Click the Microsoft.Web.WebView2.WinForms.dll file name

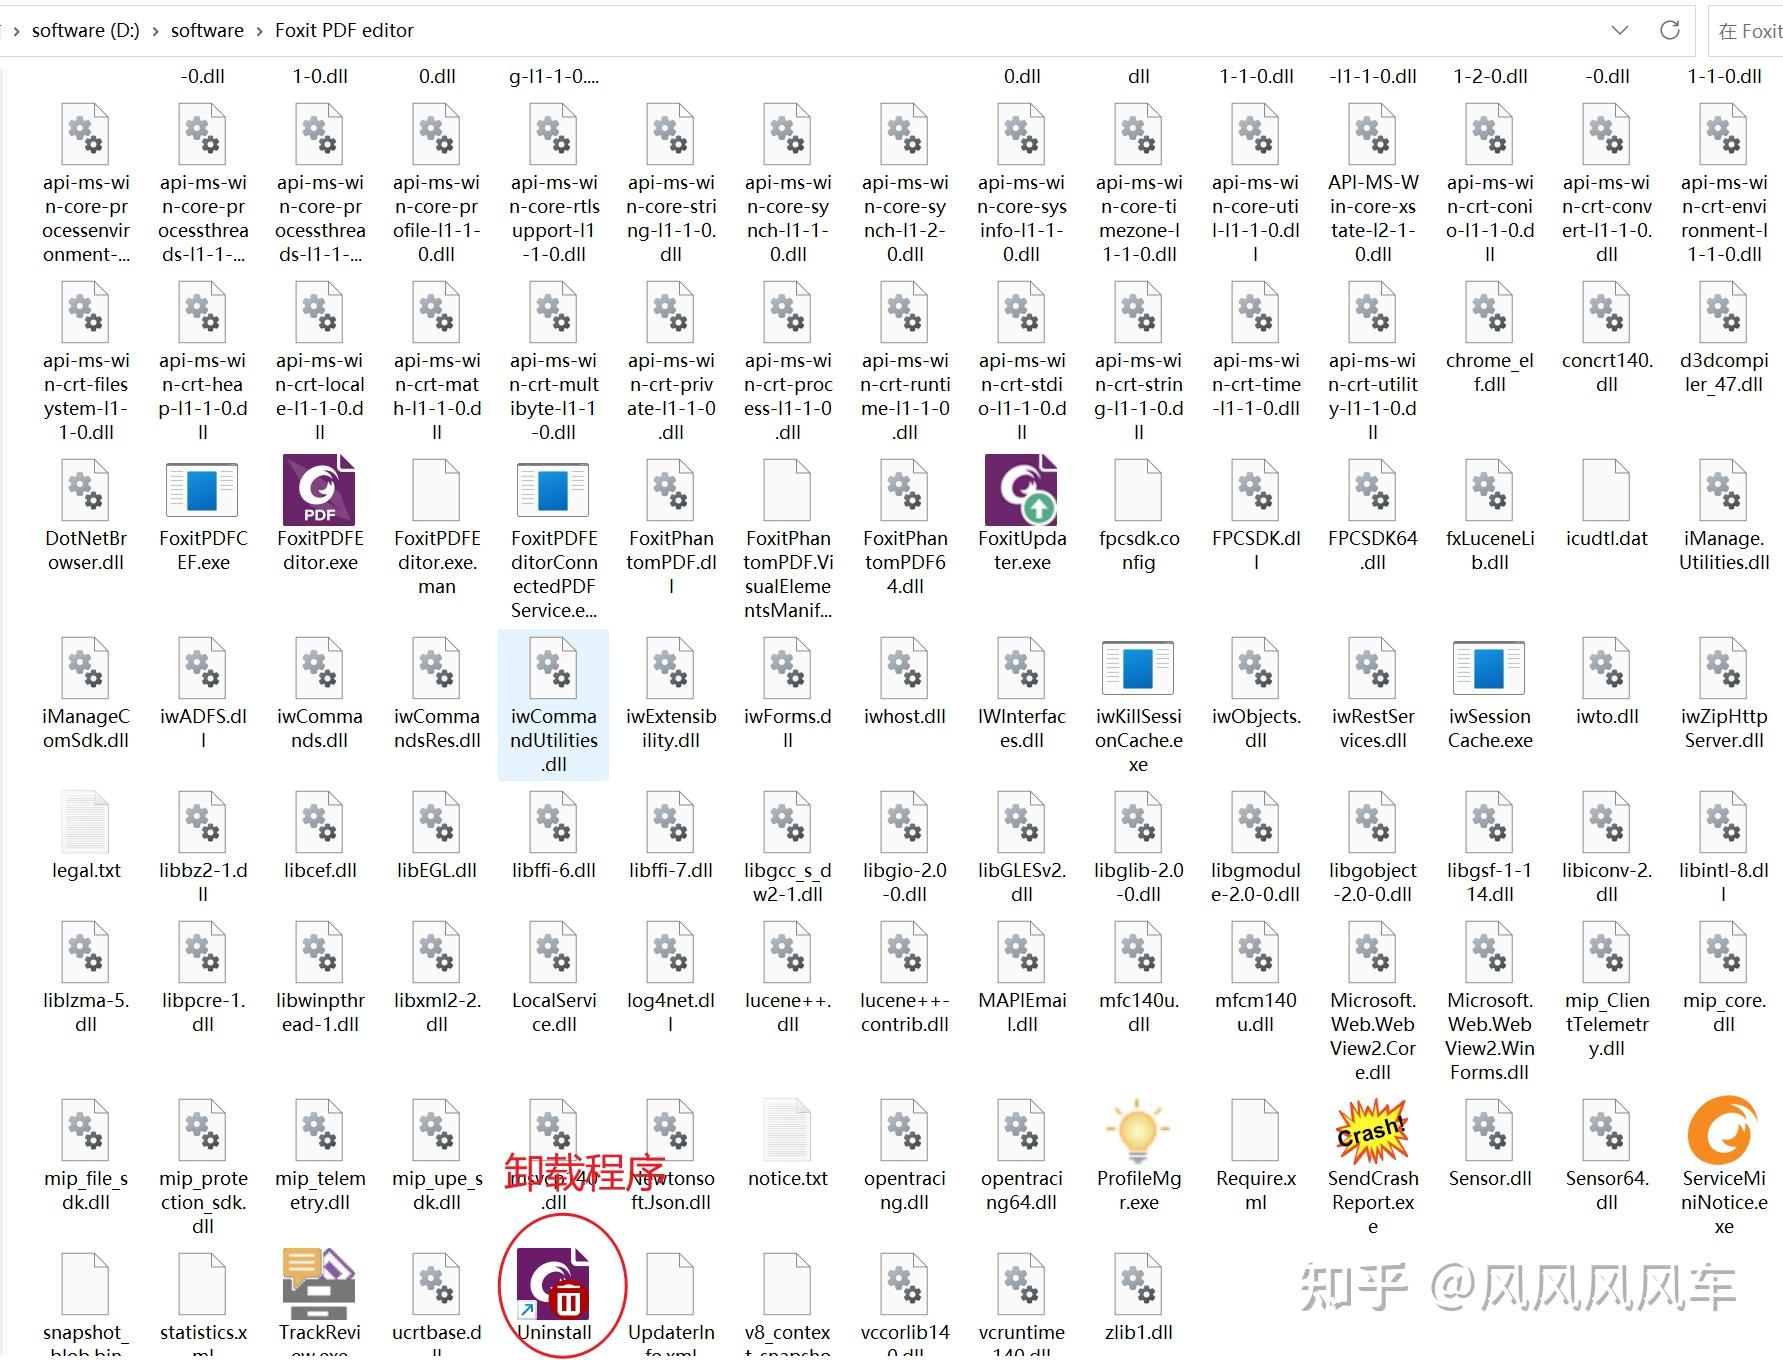point(1490,1036)
